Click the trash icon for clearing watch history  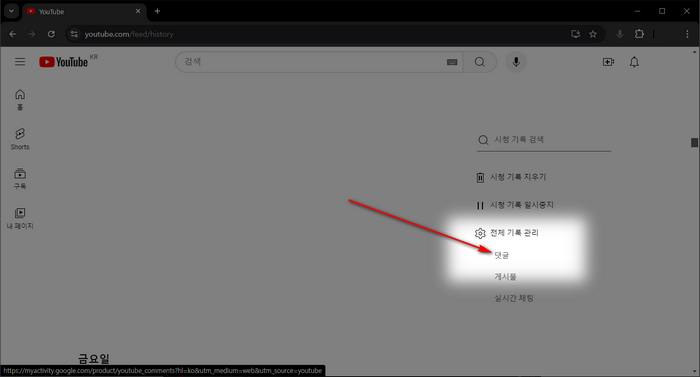coord(480,177)
